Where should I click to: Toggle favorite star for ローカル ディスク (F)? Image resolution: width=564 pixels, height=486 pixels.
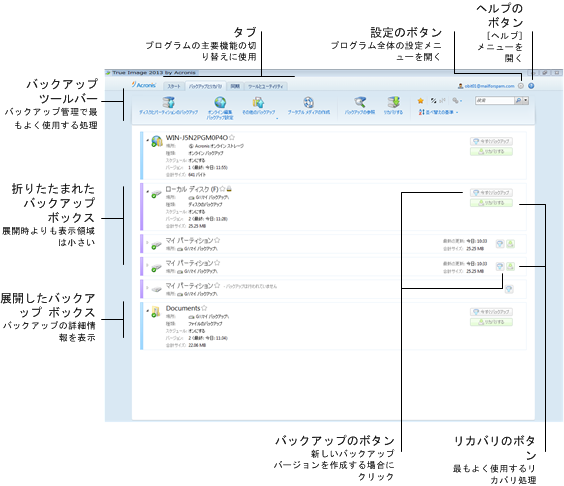pyautogui.click(x=223, y=189)
